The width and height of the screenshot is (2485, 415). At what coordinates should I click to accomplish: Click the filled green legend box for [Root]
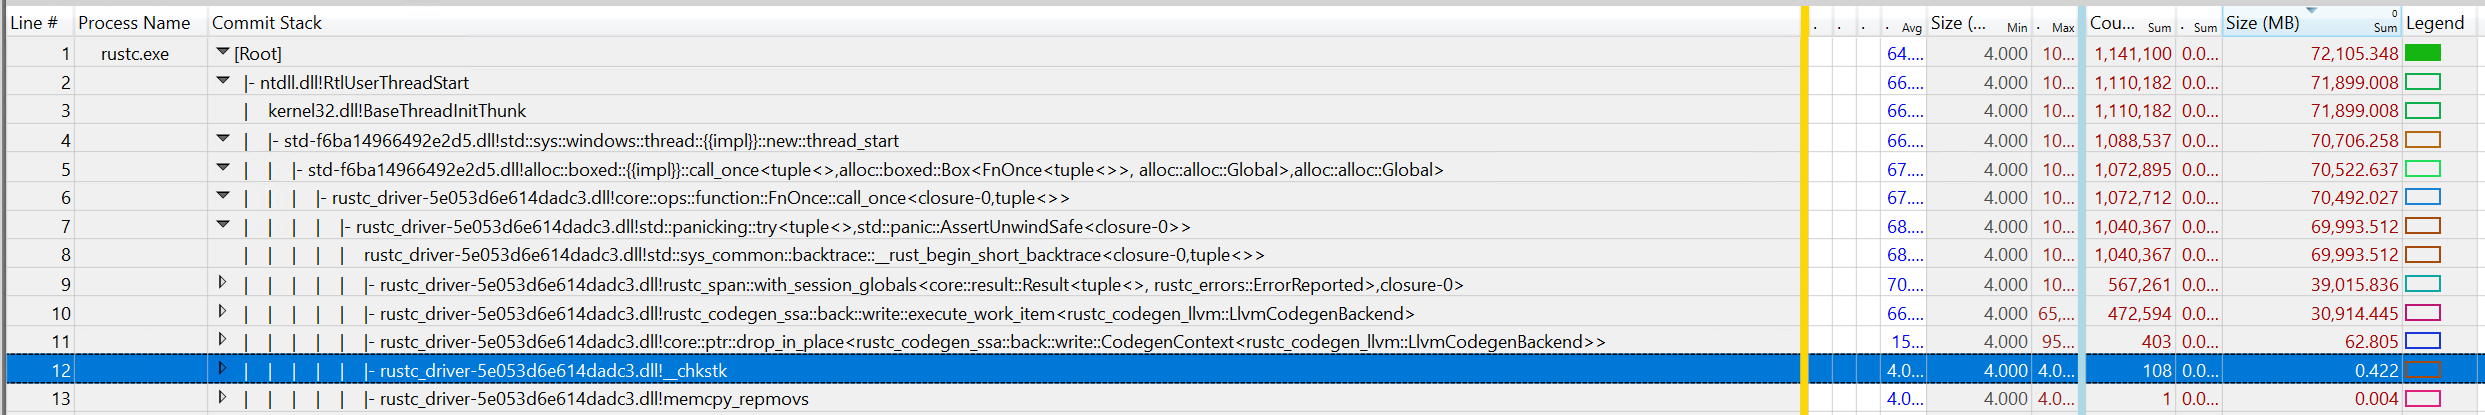pos(2422,53)
